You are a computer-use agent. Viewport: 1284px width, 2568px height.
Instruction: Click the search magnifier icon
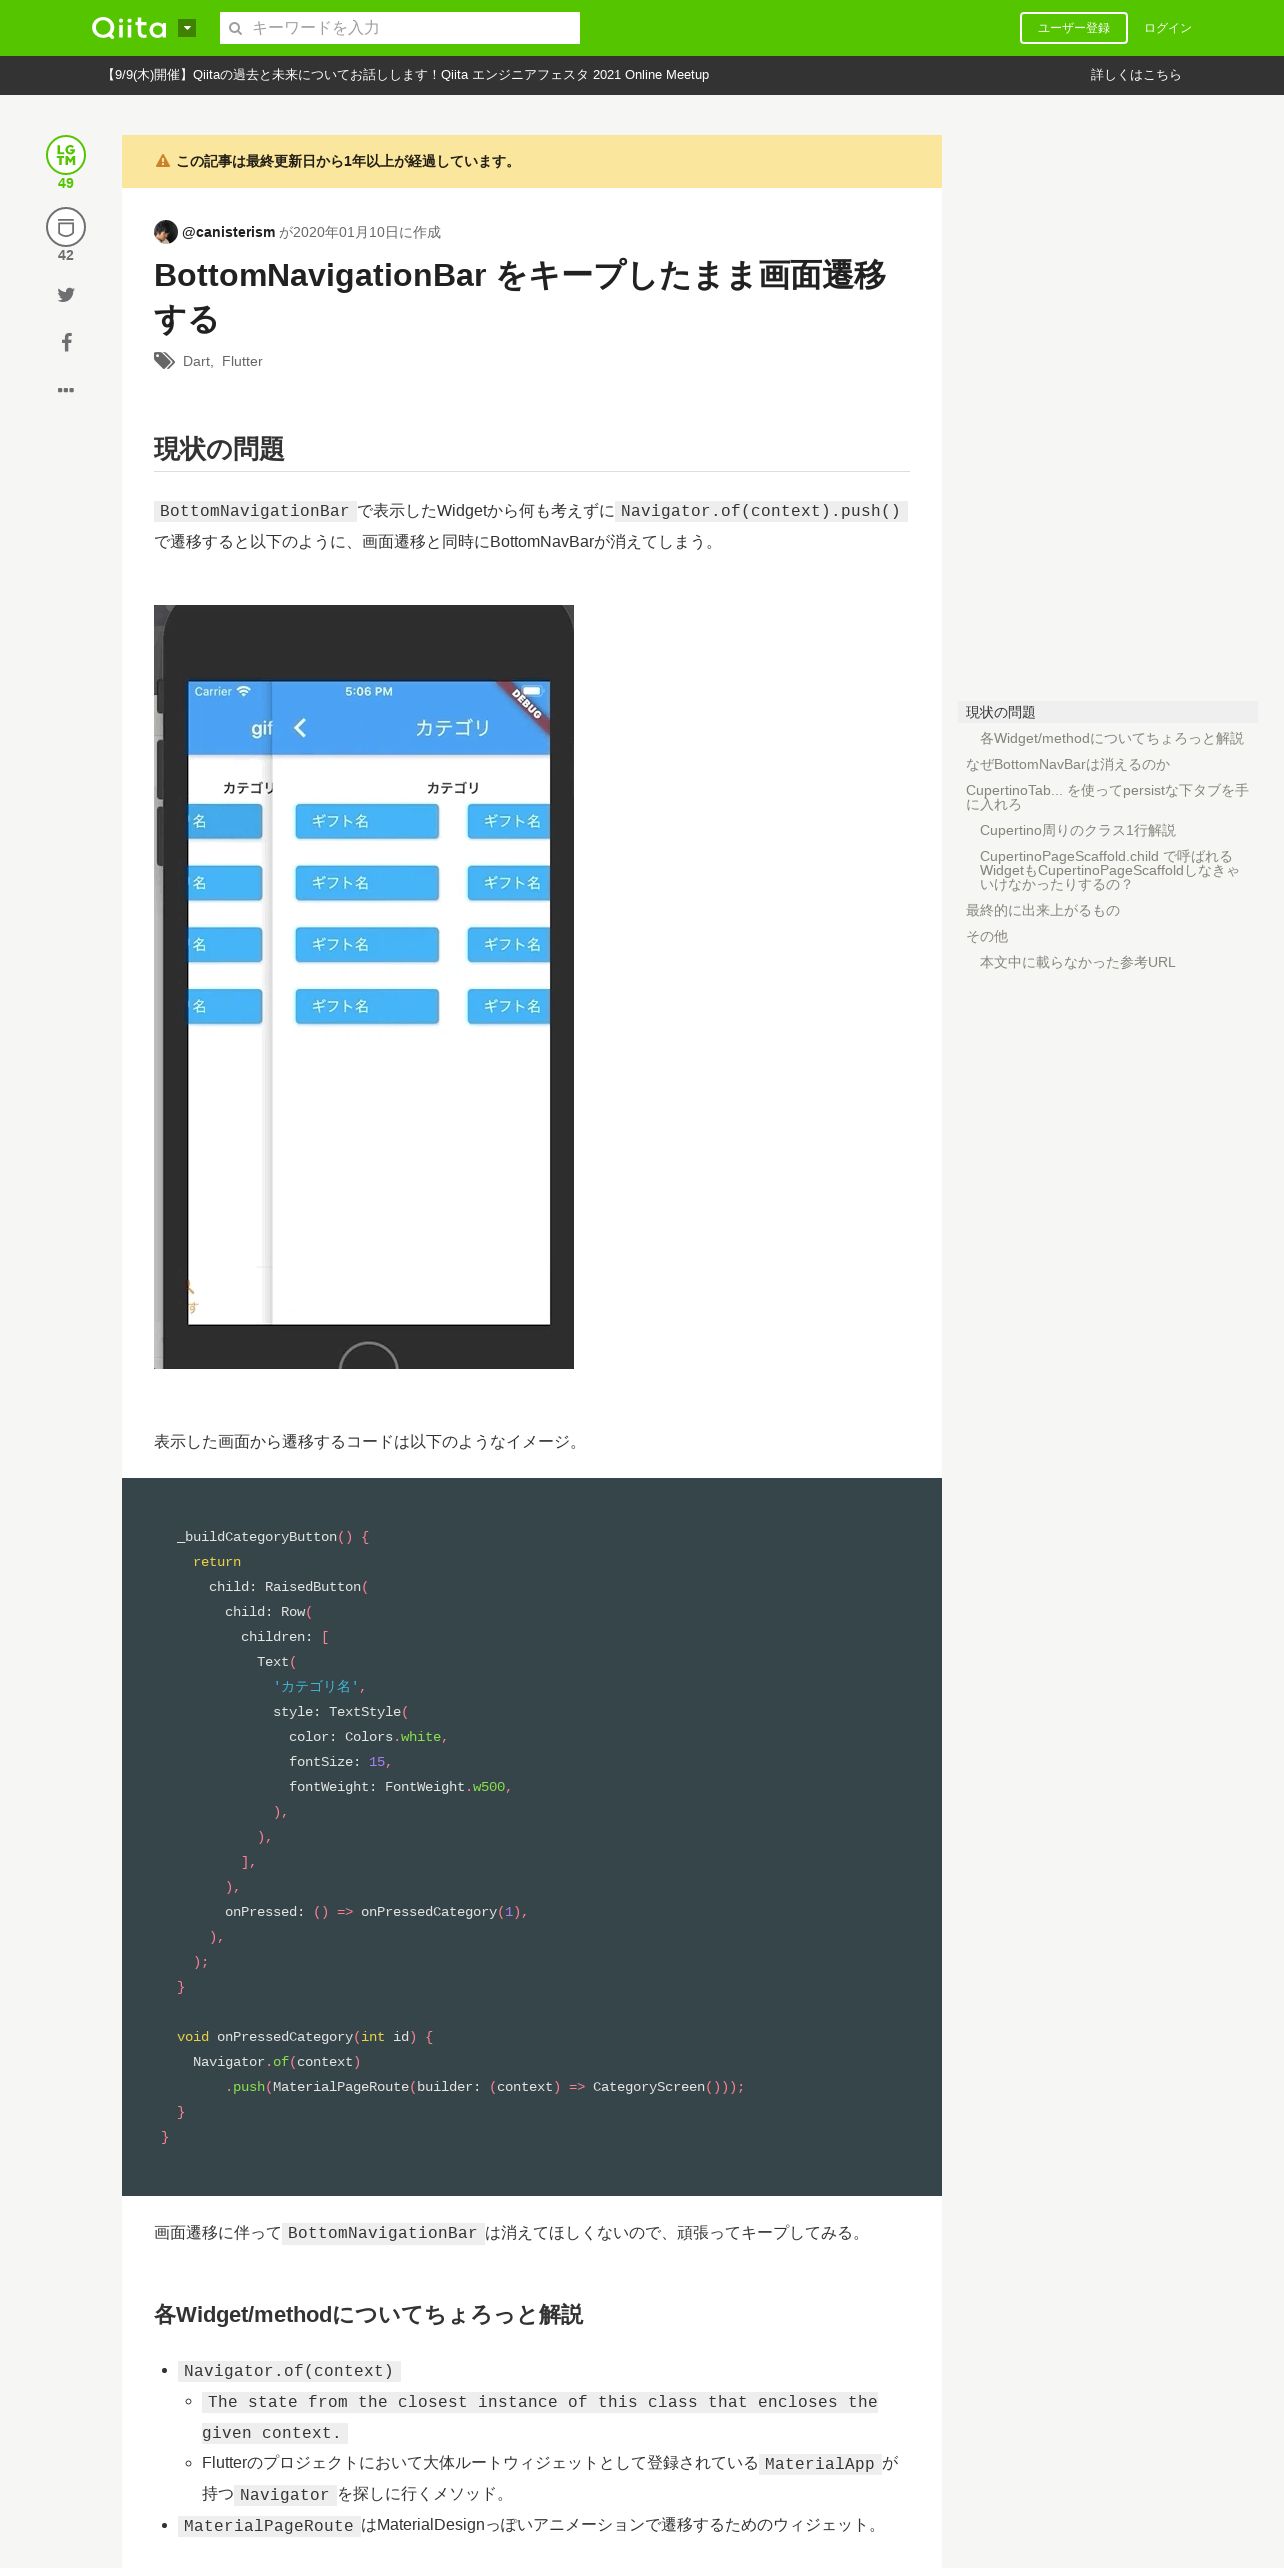click(236, 28)
